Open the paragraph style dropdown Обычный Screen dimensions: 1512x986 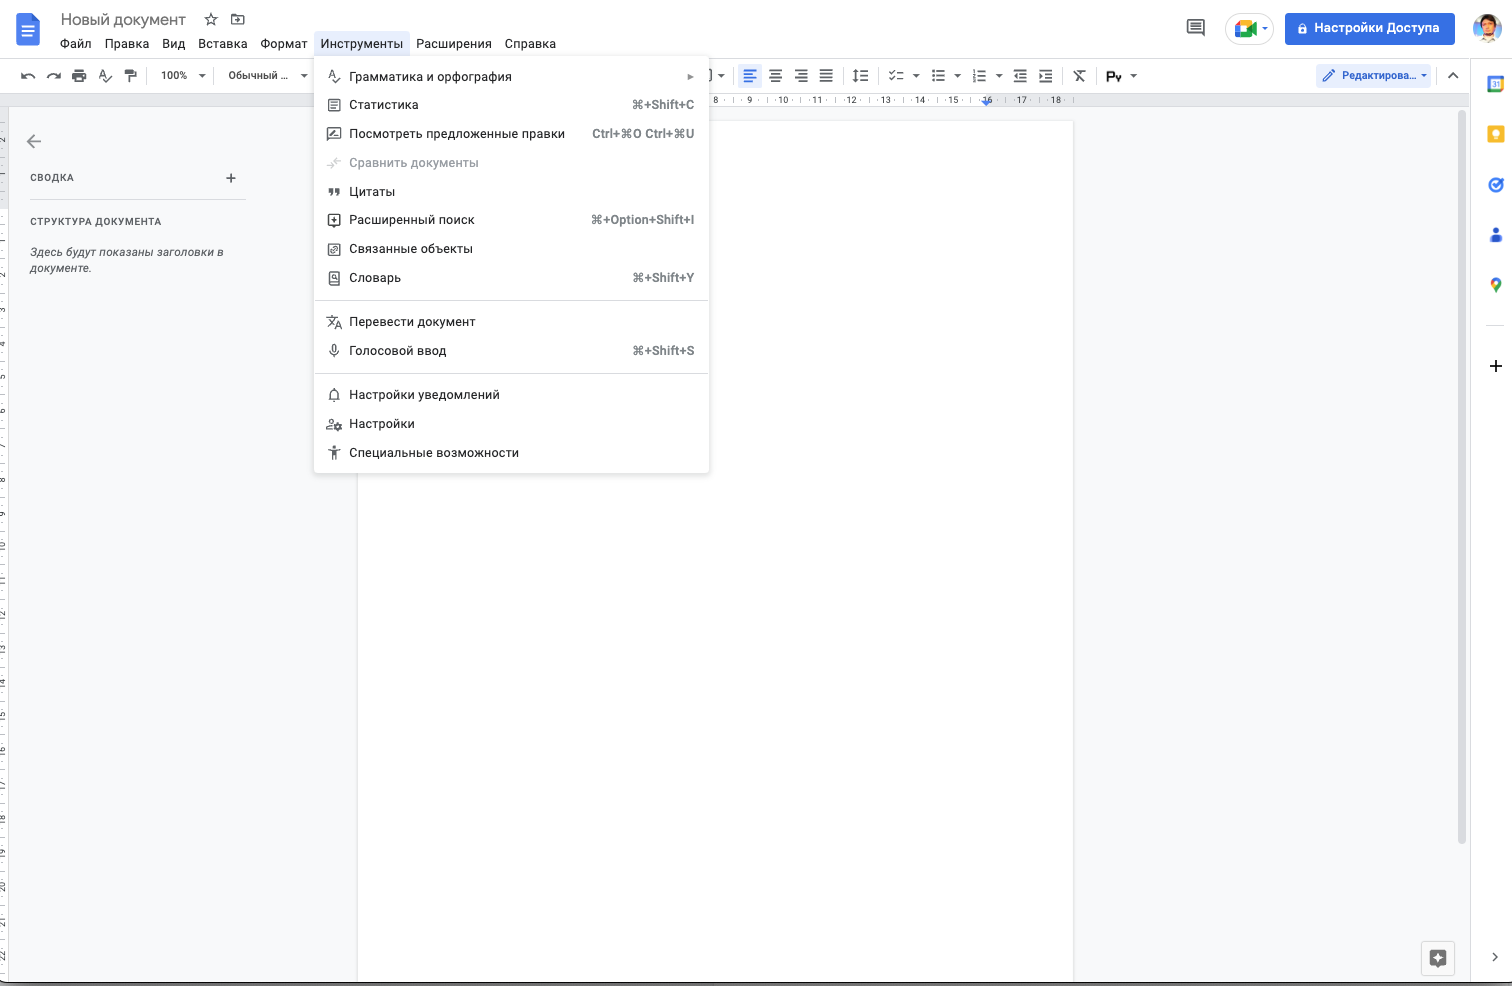coord(267,76)
